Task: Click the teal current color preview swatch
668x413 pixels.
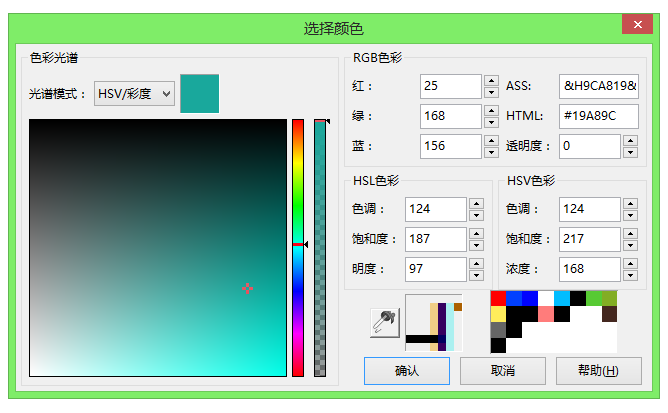Action: click(x=199, y=93)
